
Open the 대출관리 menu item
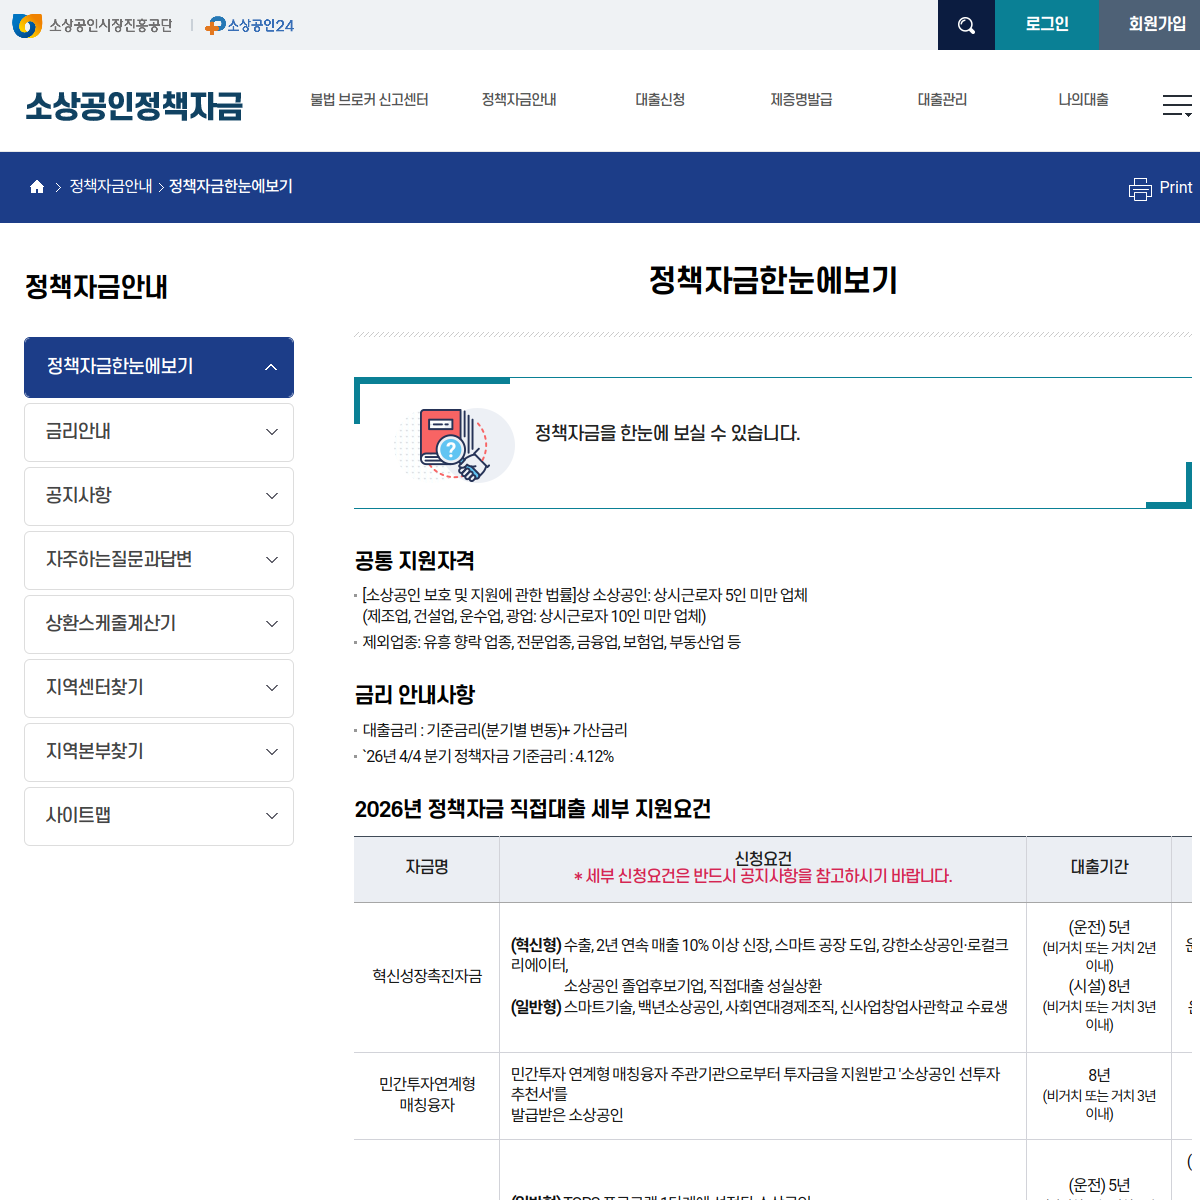click(x=942, y=100)
